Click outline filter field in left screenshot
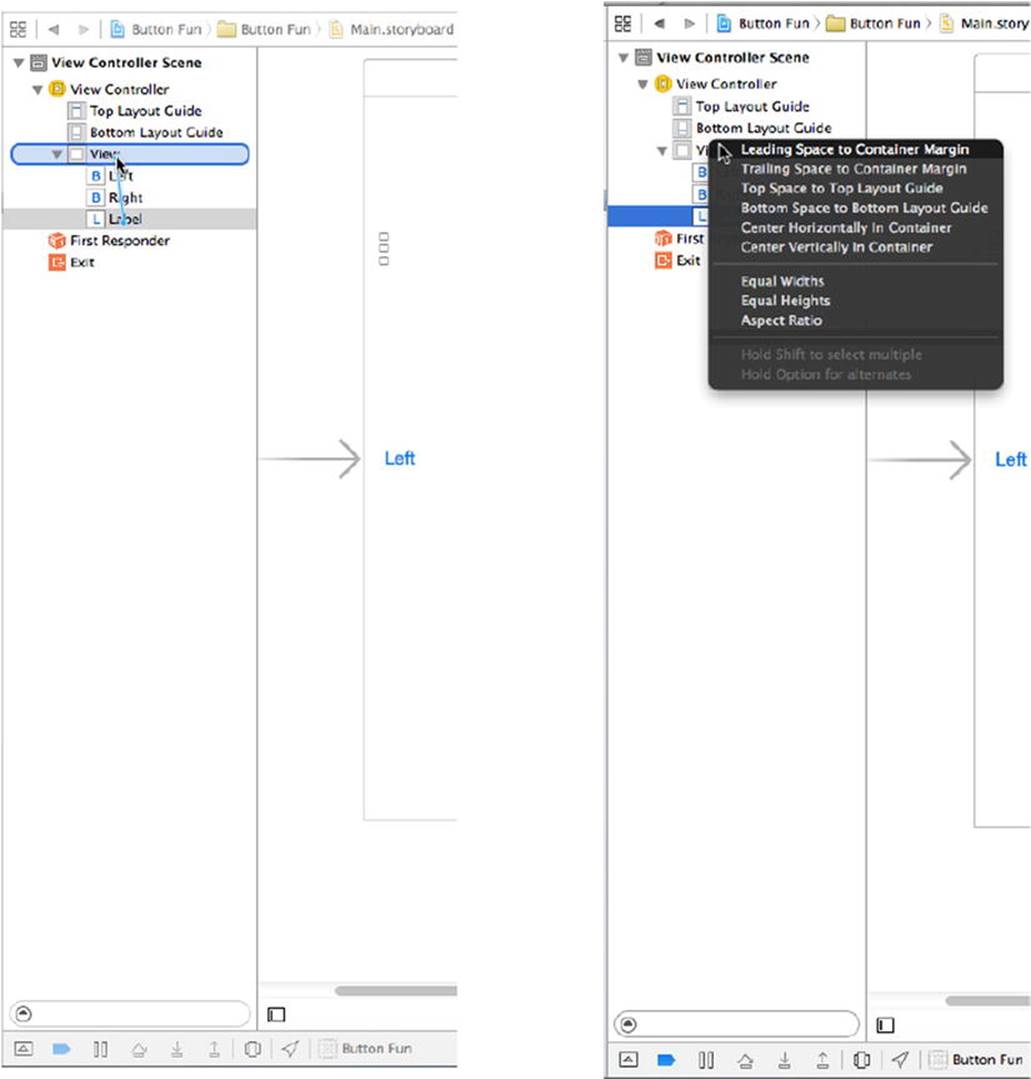 click(x=129, y=1014)
